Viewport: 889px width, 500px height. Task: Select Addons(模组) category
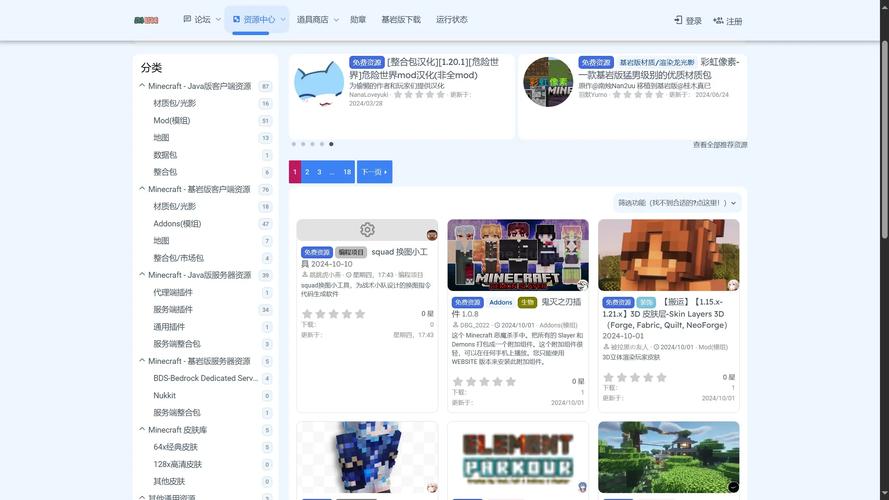click(177, 223)
